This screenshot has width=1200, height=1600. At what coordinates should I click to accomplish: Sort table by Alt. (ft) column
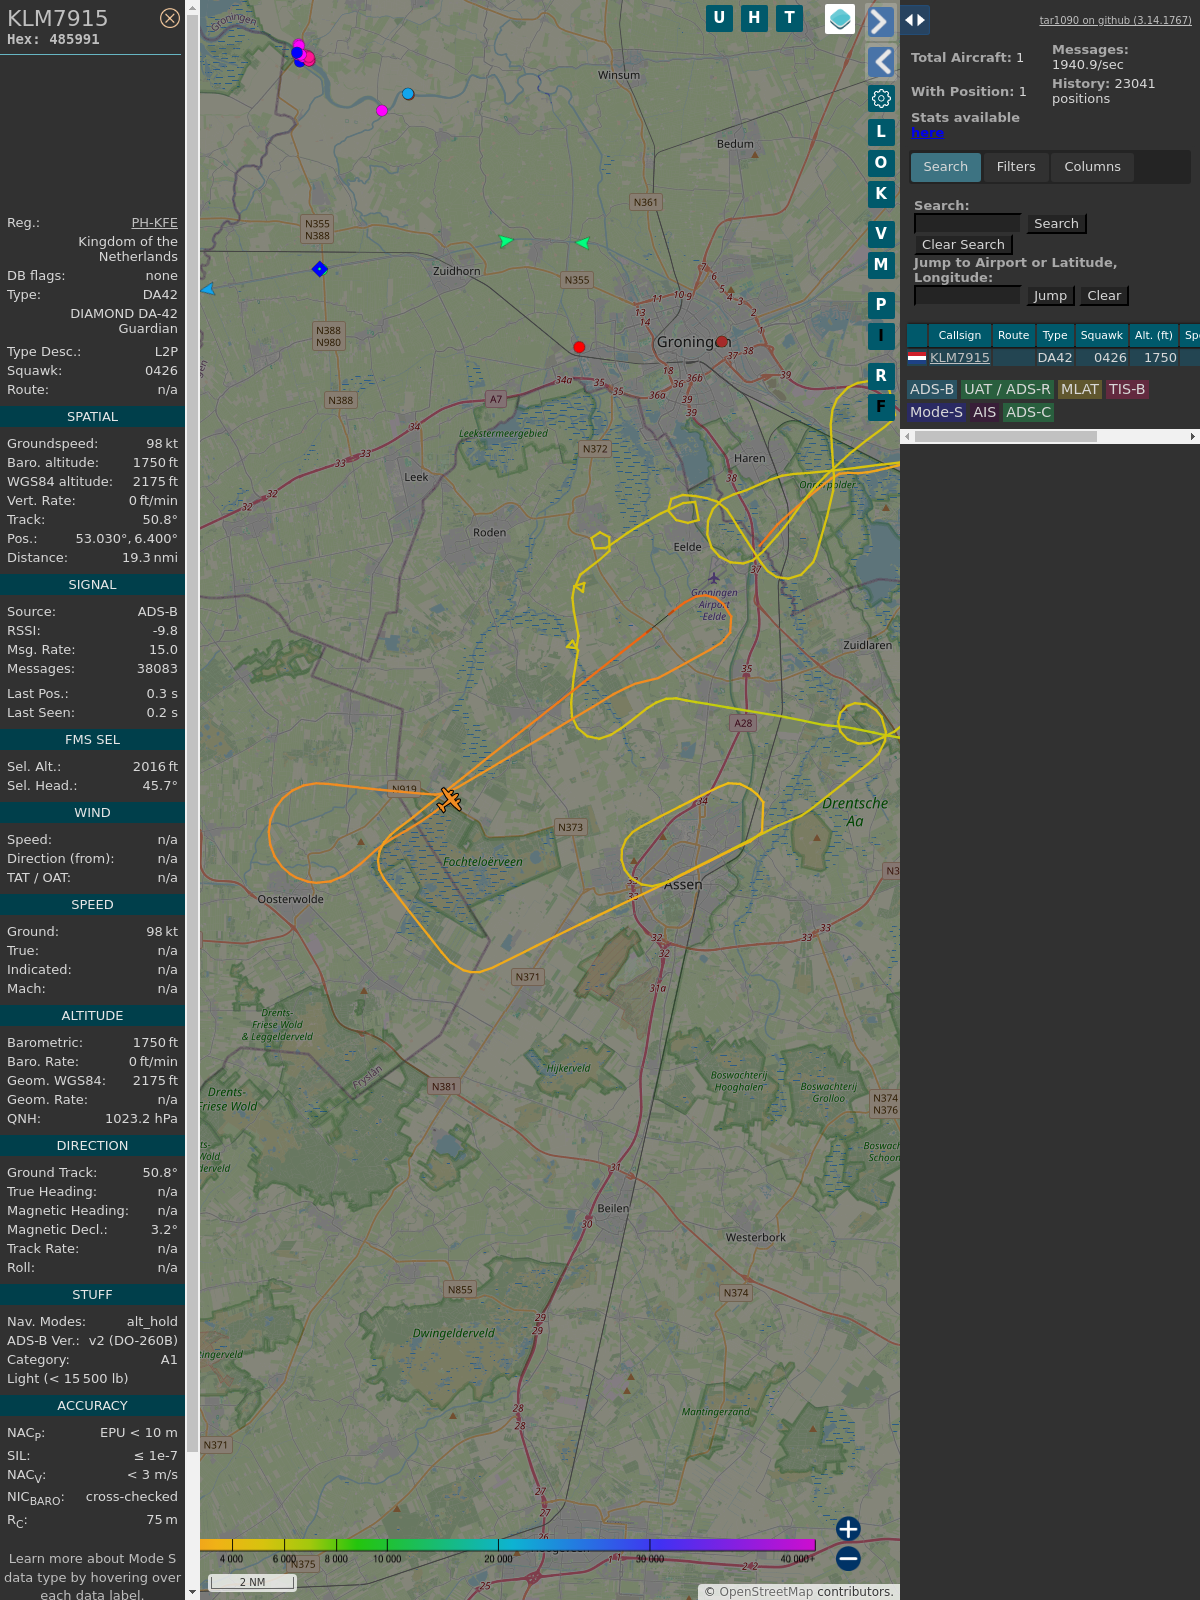pyautogui.click(x=1153, y=336)
